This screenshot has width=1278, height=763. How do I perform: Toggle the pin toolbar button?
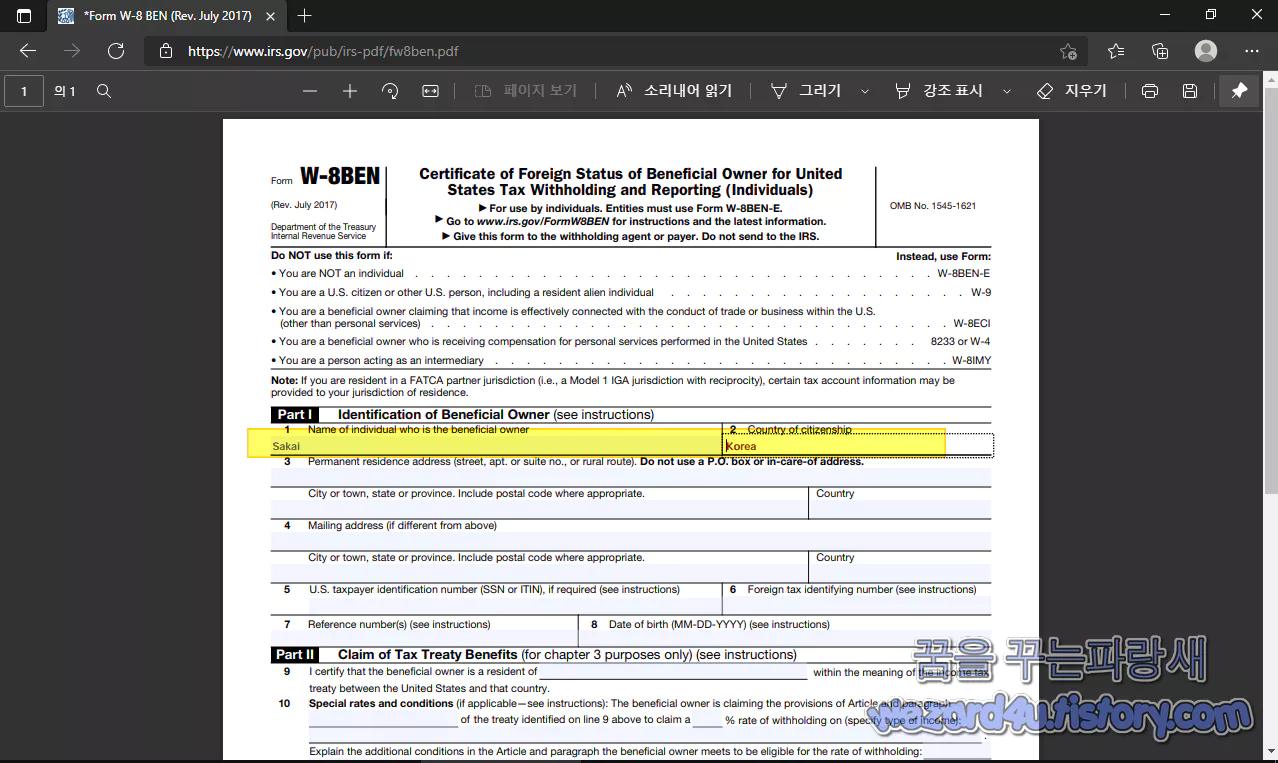pos(1239,91)
